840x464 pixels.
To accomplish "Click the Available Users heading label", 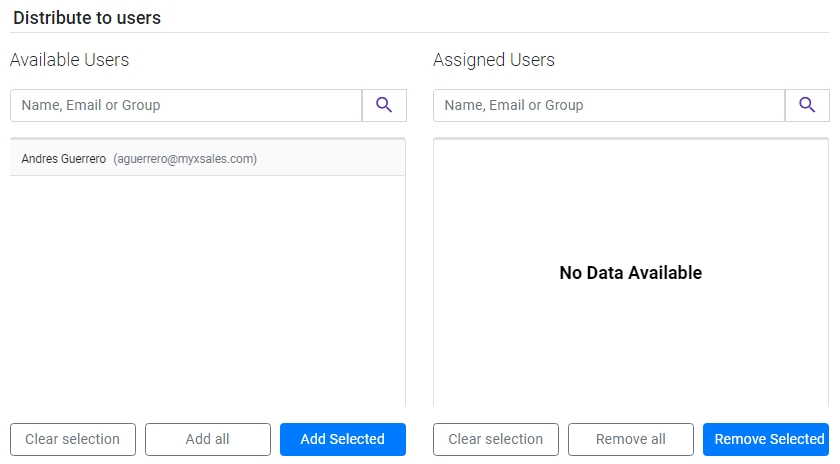I will pyautogui.click(x=70, y=59).
